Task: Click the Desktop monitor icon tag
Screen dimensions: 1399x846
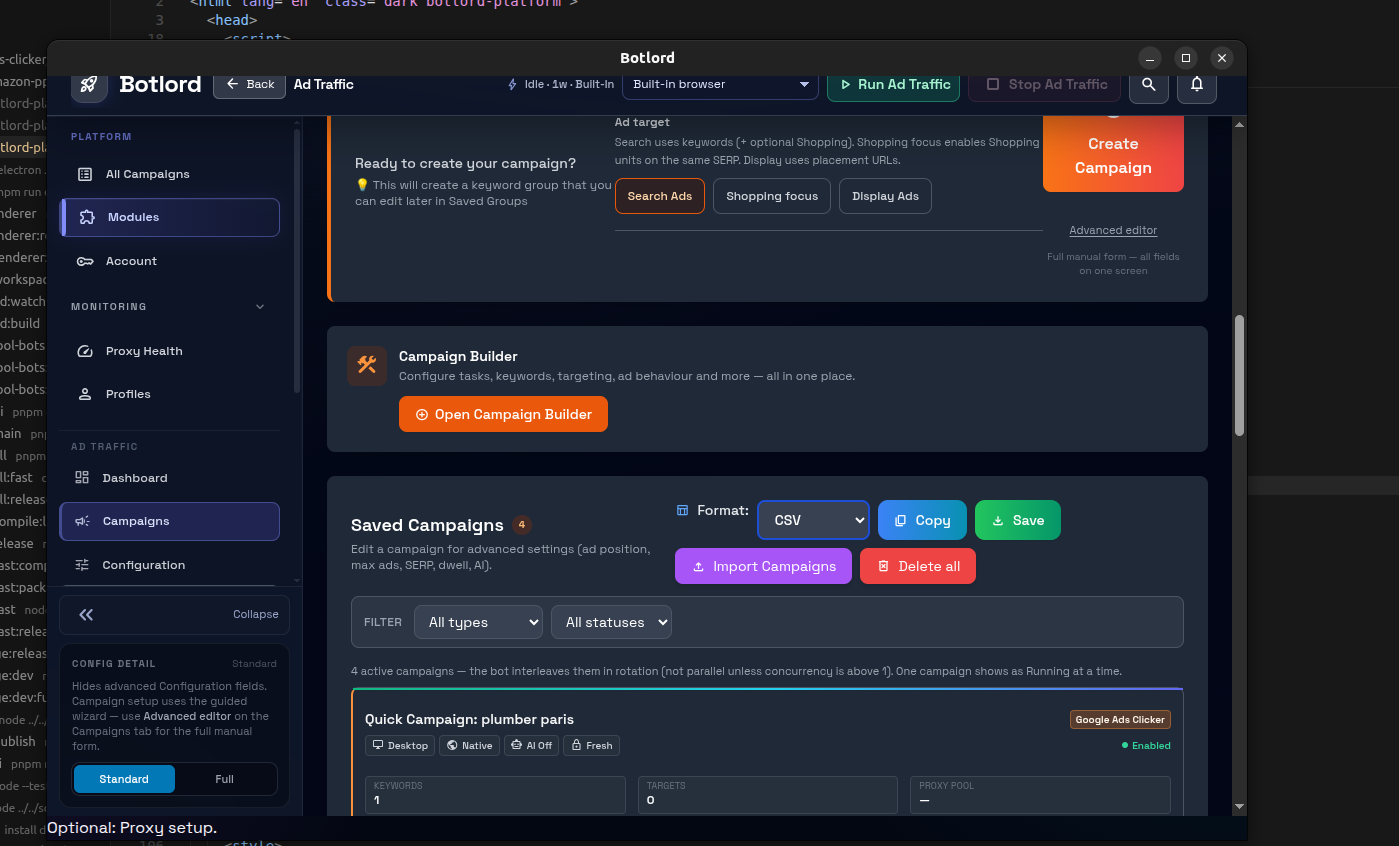Action: [x=400, y=745]
